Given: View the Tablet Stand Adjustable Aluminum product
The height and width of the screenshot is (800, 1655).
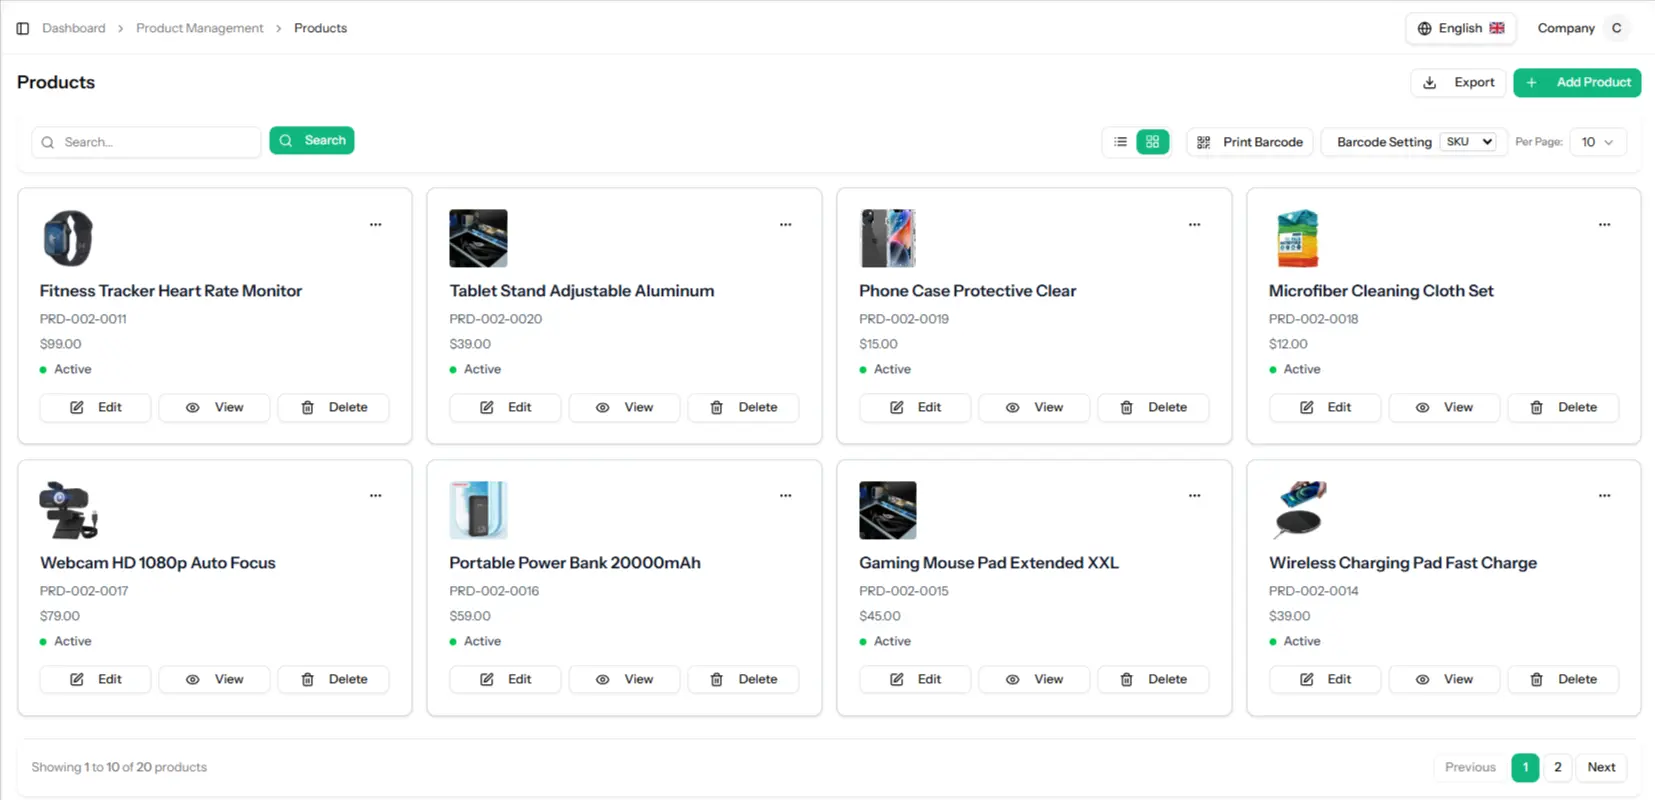Looking at the screenshot, I should 624,407.
